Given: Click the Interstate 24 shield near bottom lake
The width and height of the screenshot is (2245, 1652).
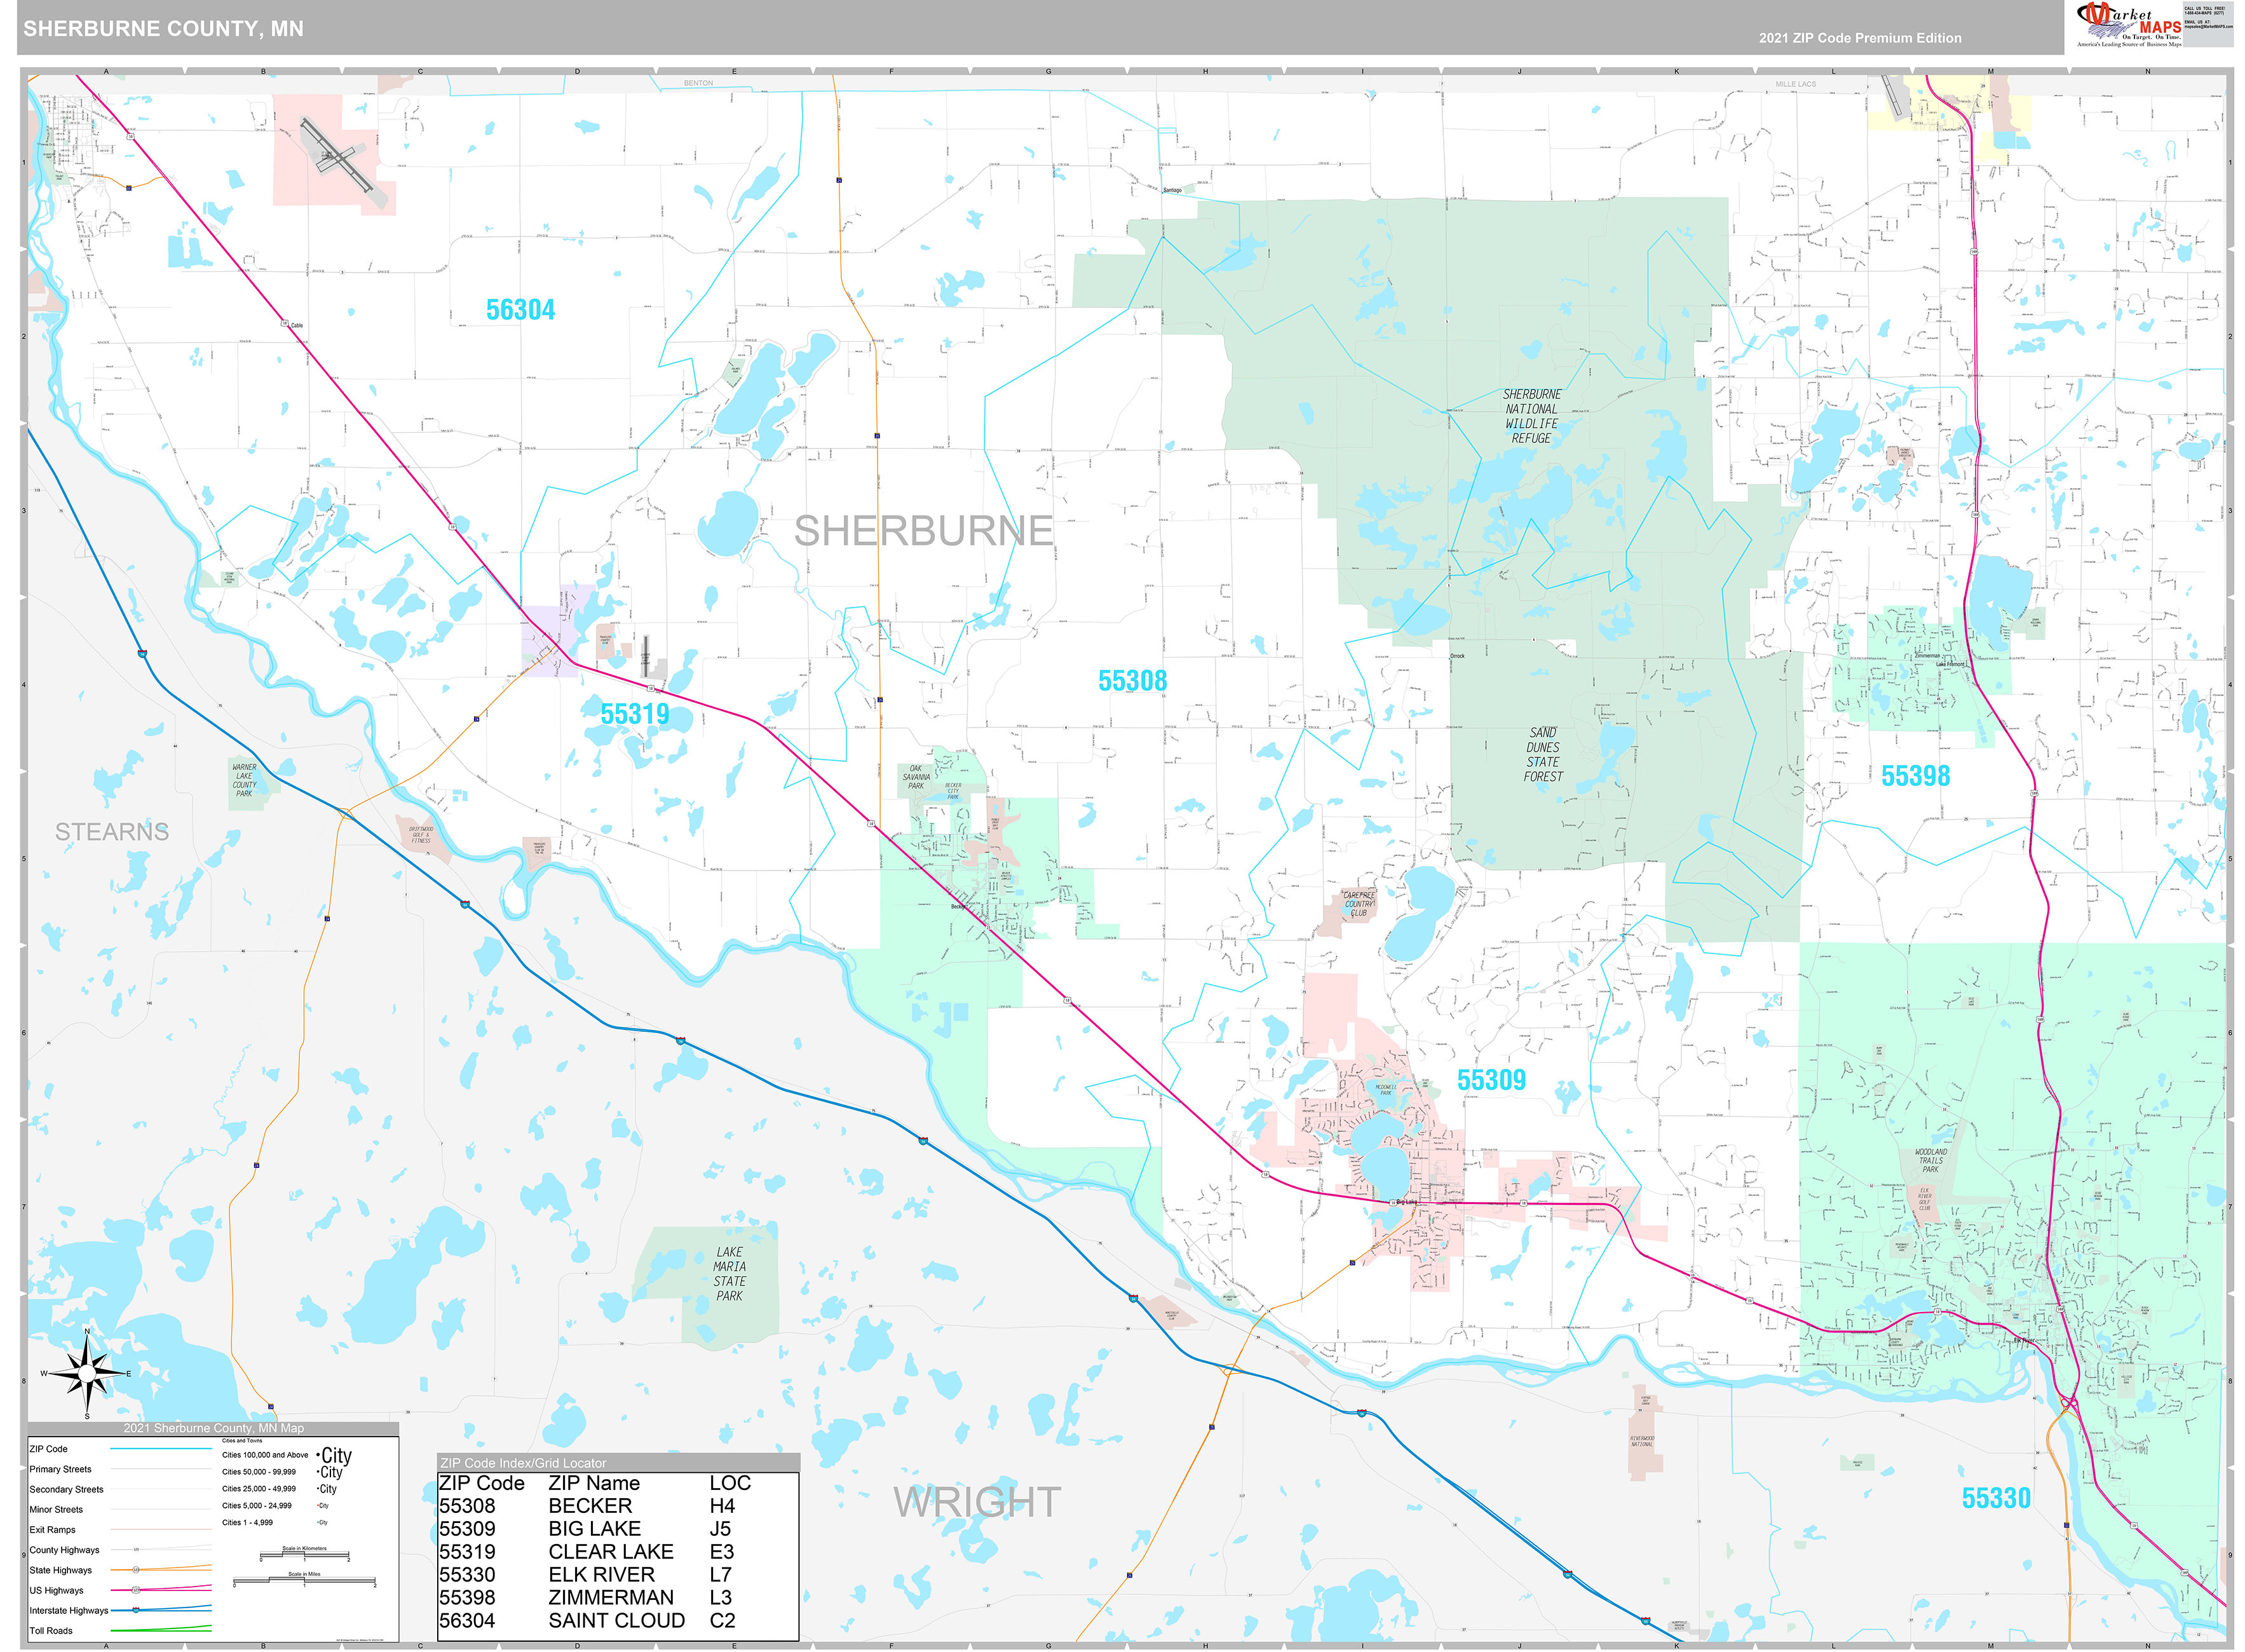Looking at the screenshot, I should [x=271, y=1407].
